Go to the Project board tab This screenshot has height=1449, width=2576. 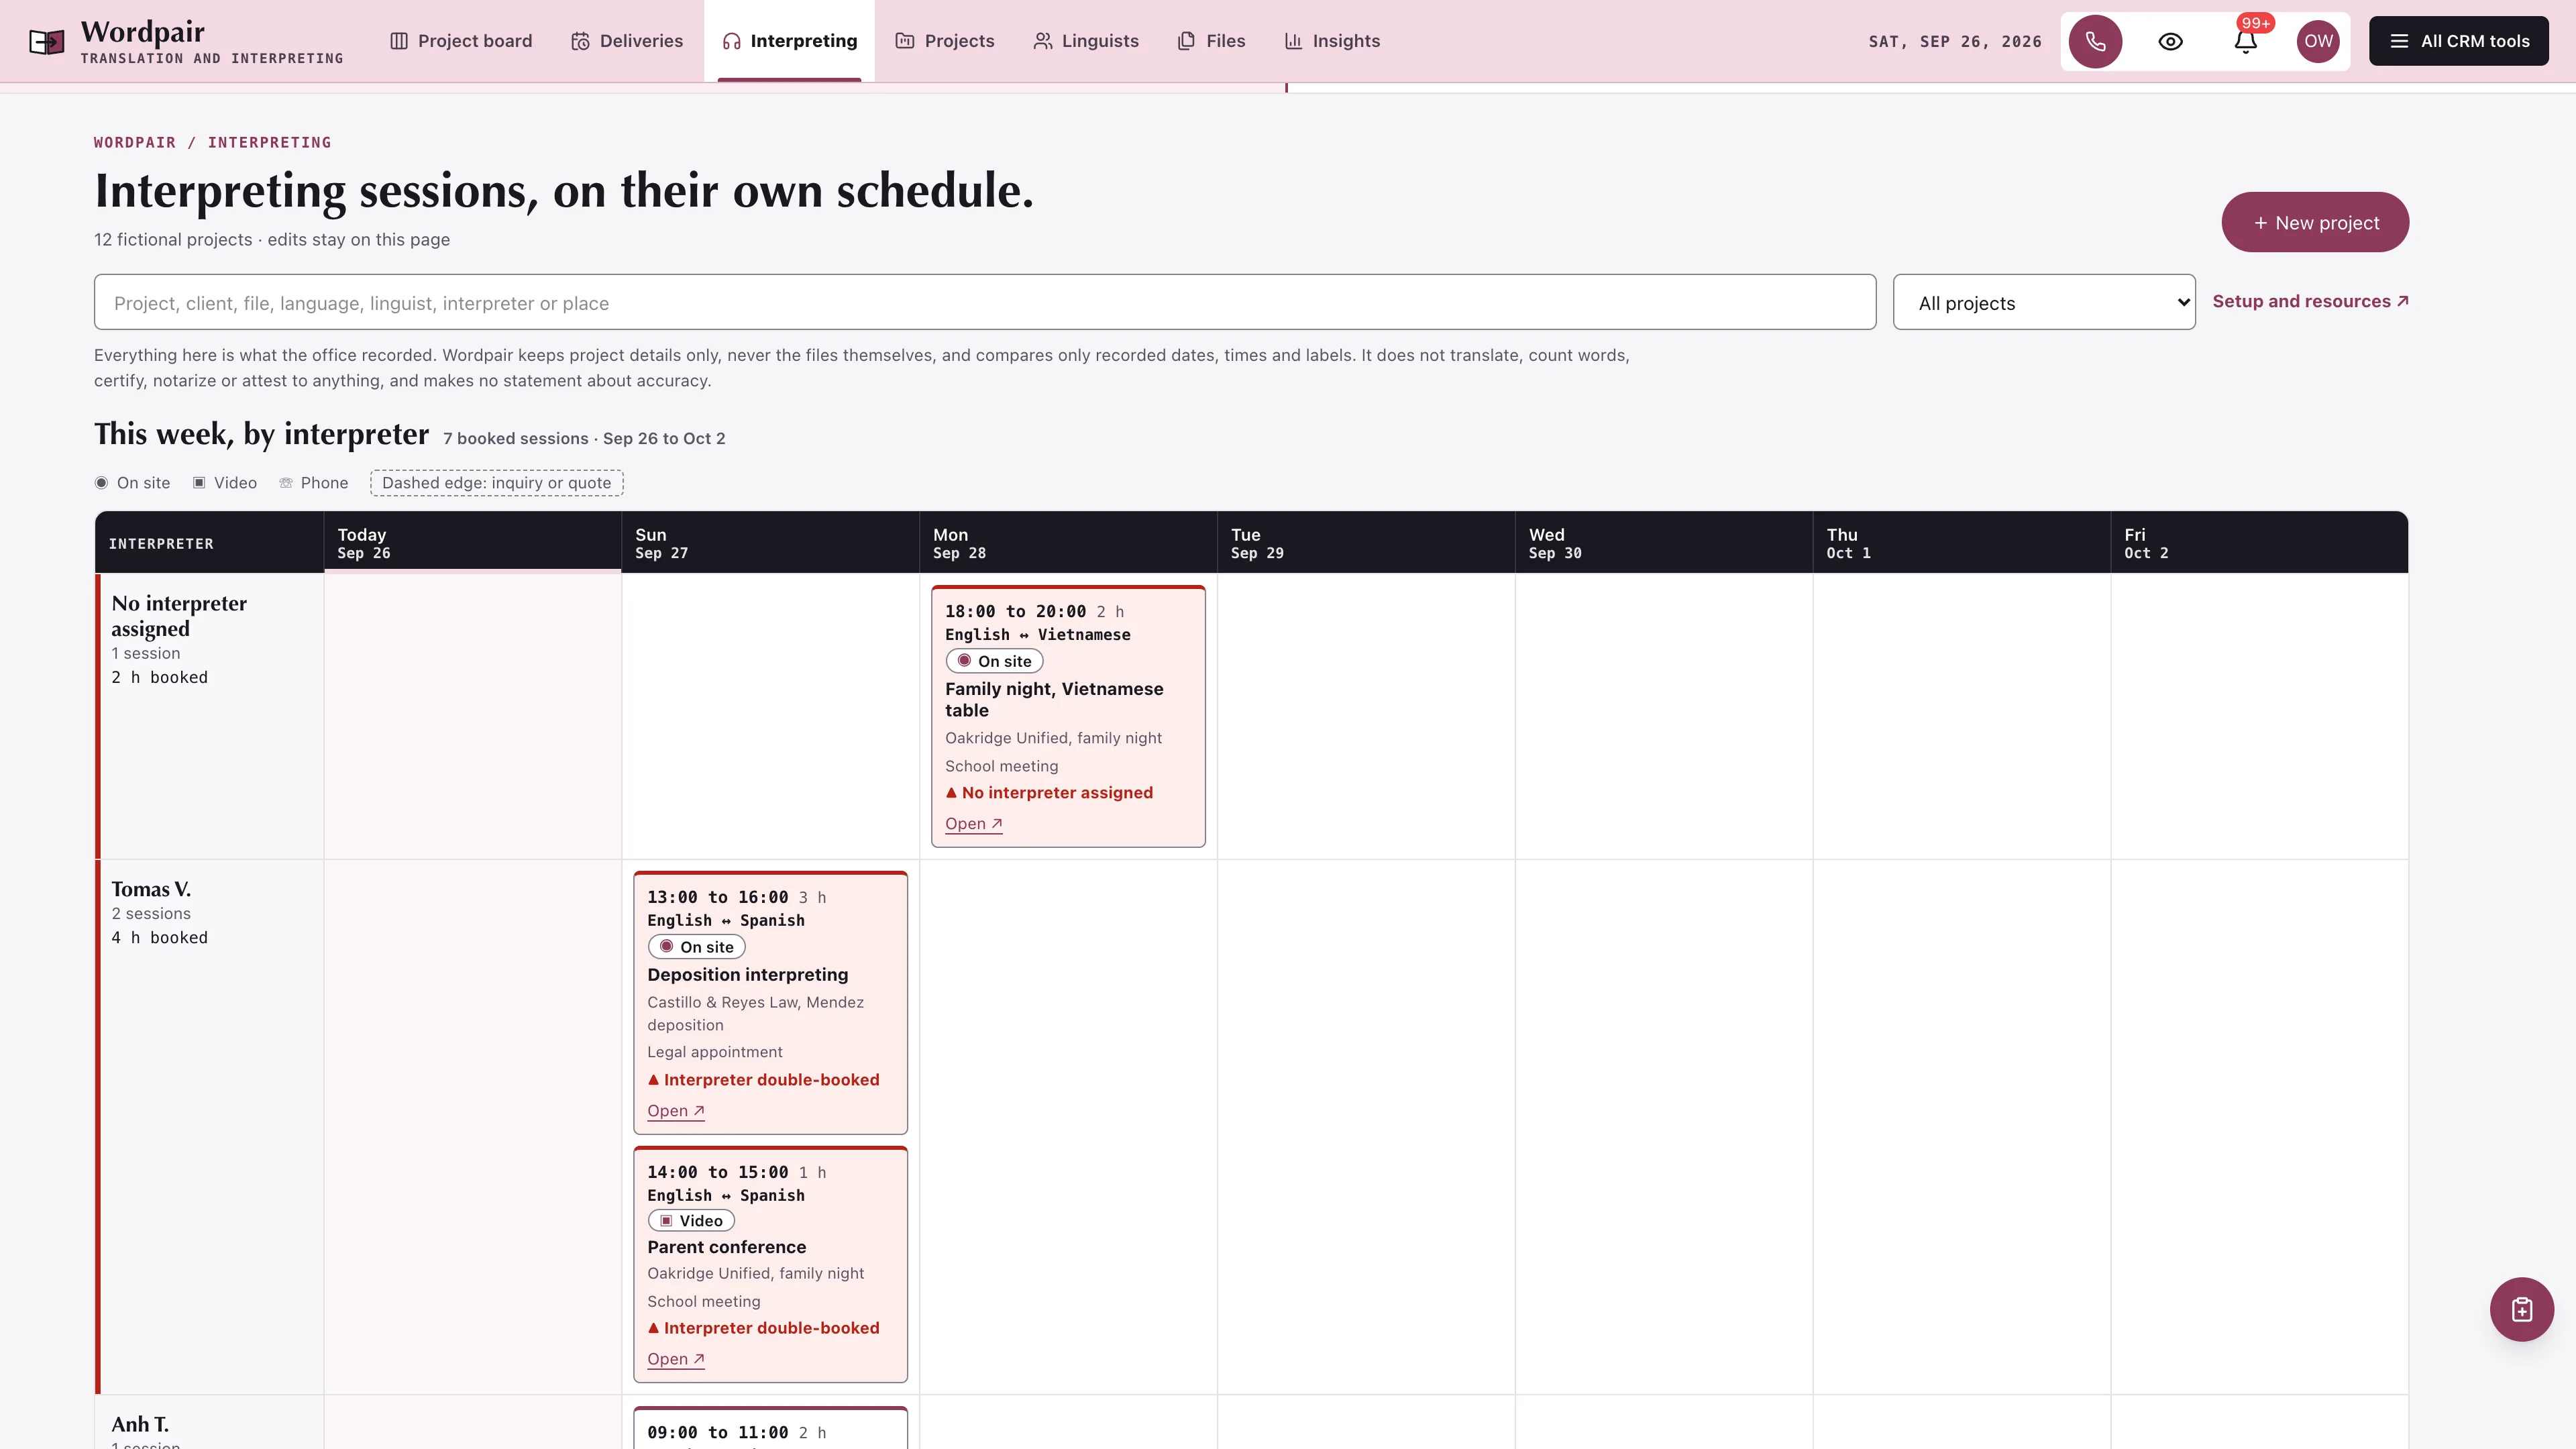(x=461, y=41)
